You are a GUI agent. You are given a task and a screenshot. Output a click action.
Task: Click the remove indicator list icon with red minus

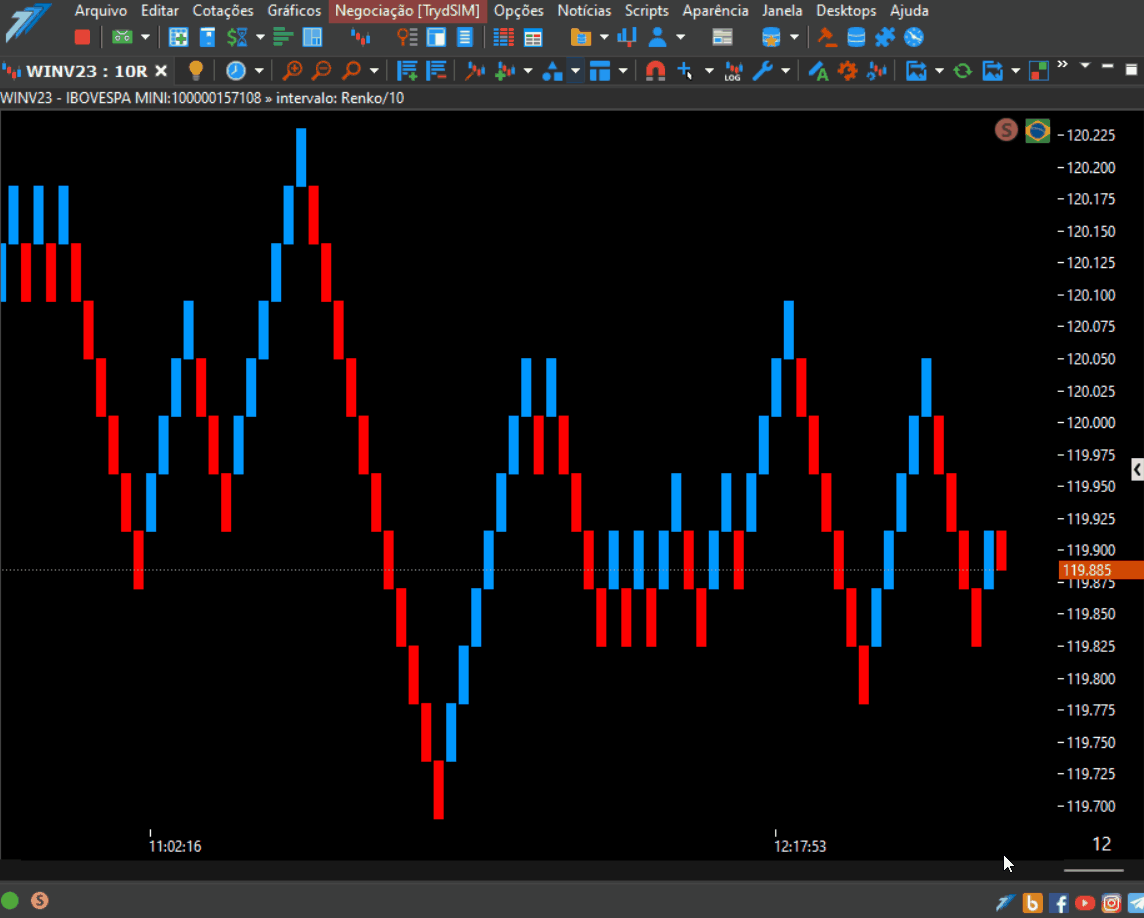coord(436,71)
